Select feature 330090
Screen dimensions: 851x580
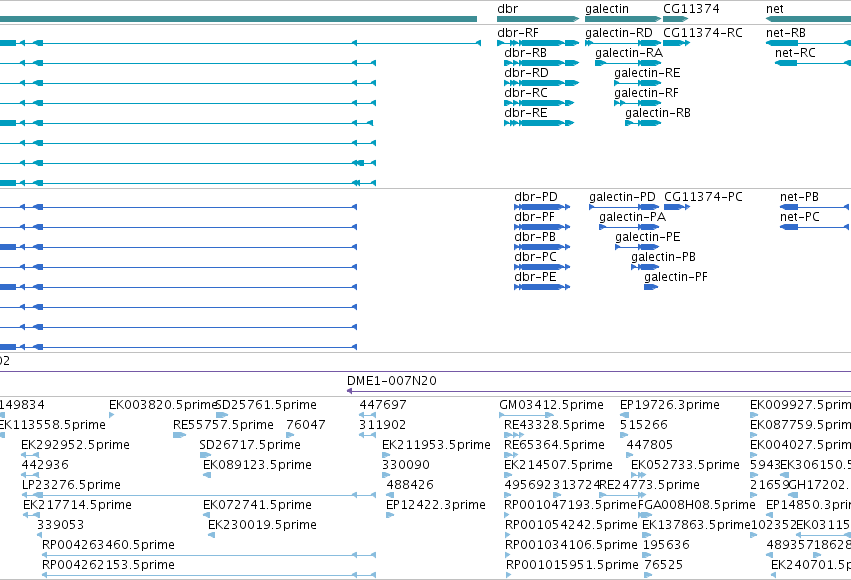pyautogui.click(x=406, y=465)
